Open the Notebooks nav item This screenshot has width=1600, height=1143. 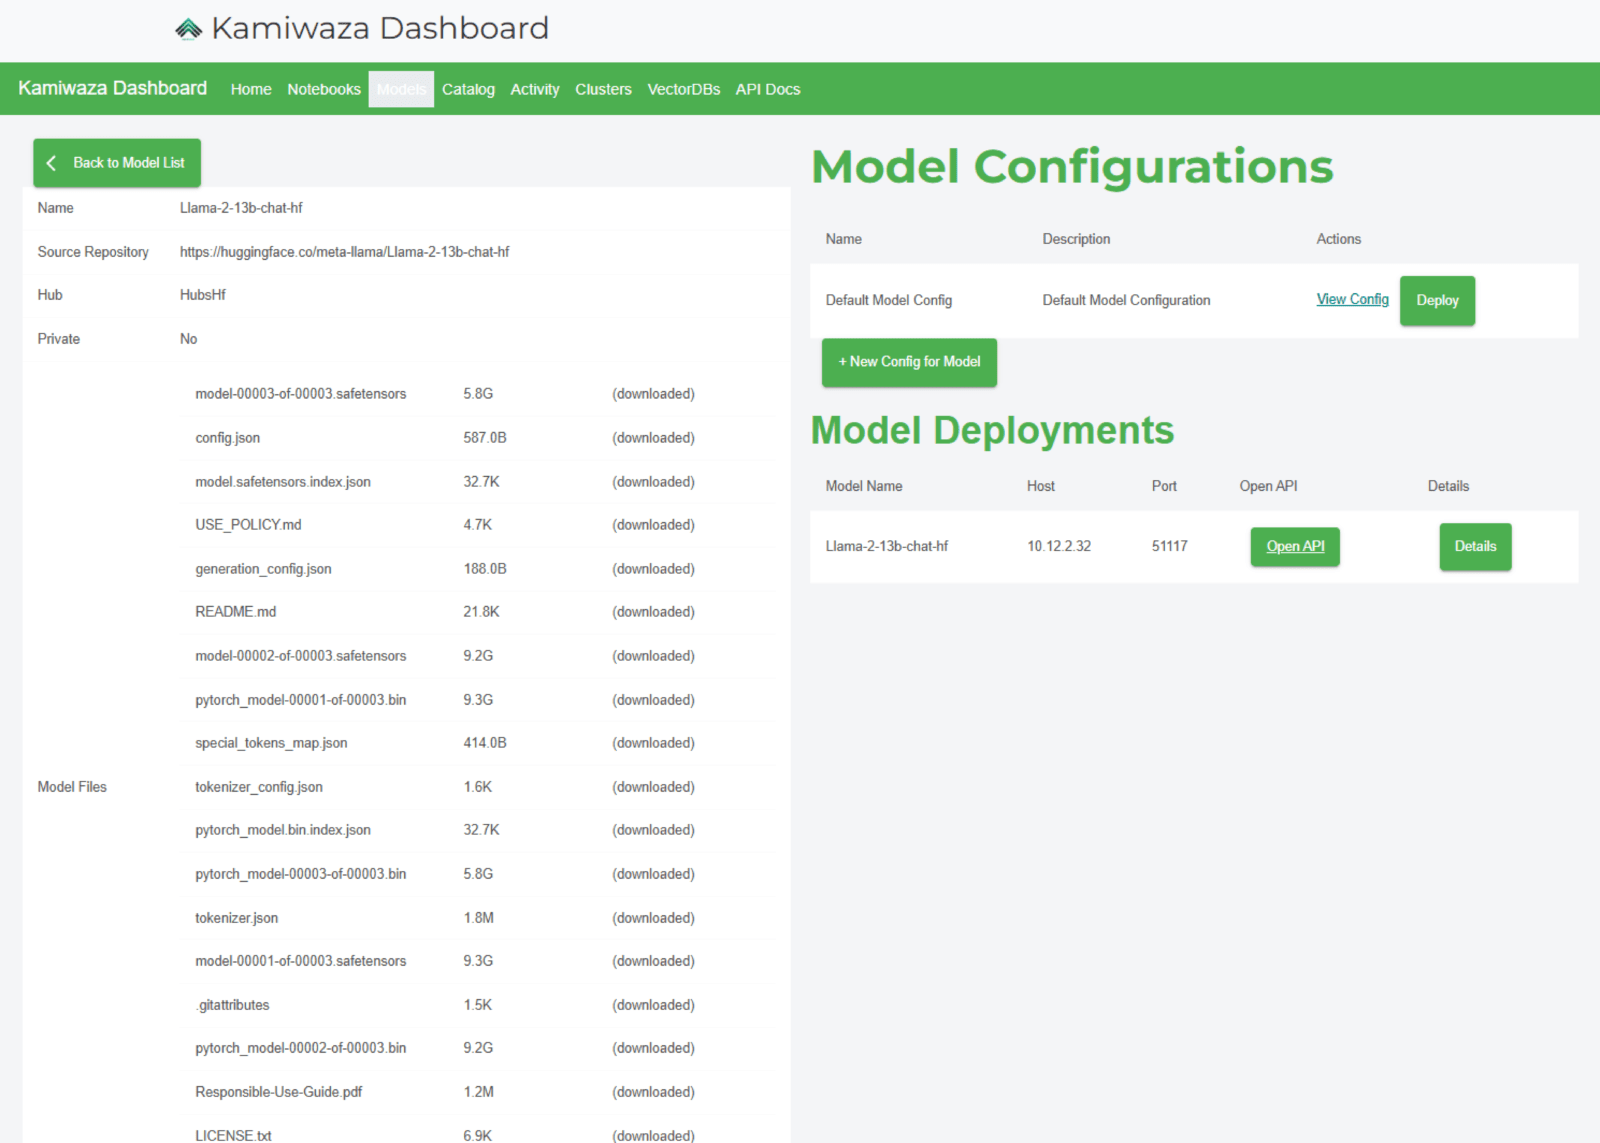pyautogui.click(x=324, y=89)
